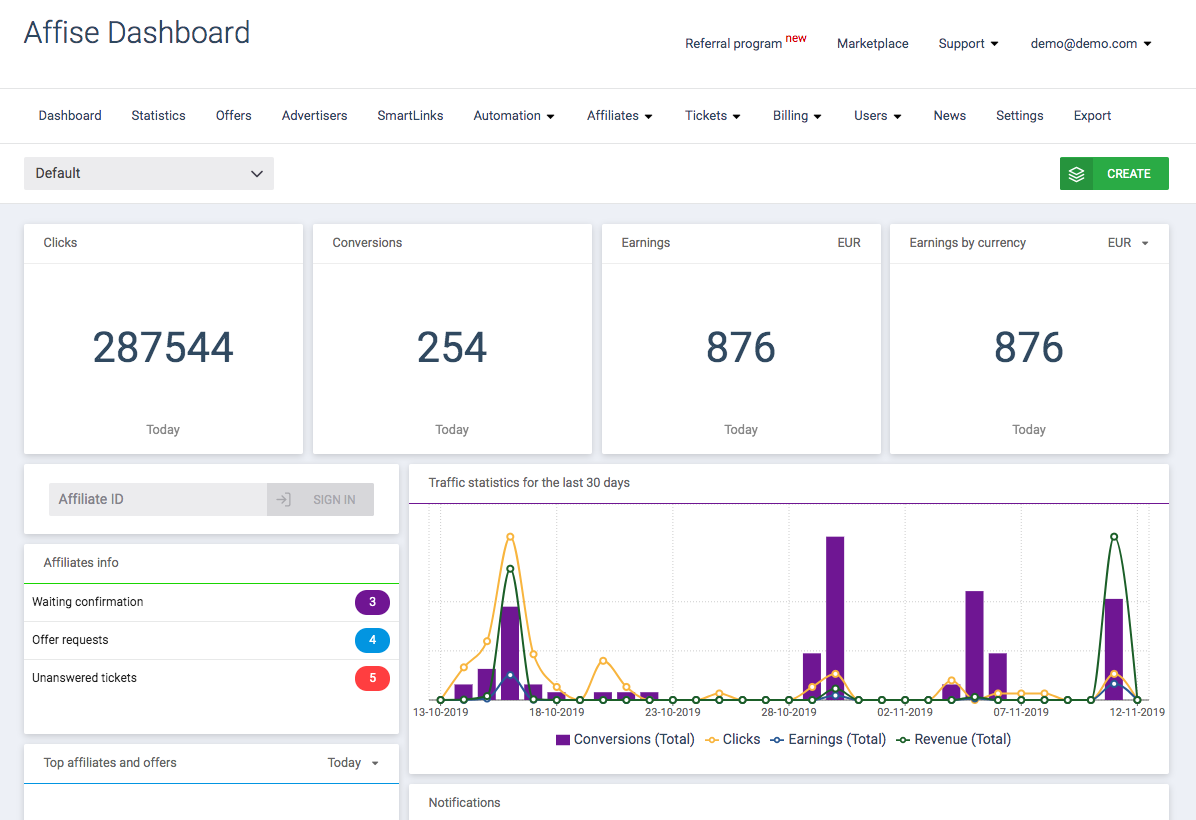The width and height of the screenshot is (1196, 820).
Task: Click the blue Offer requests badge showing 4
Action: [x=372, y=640]
